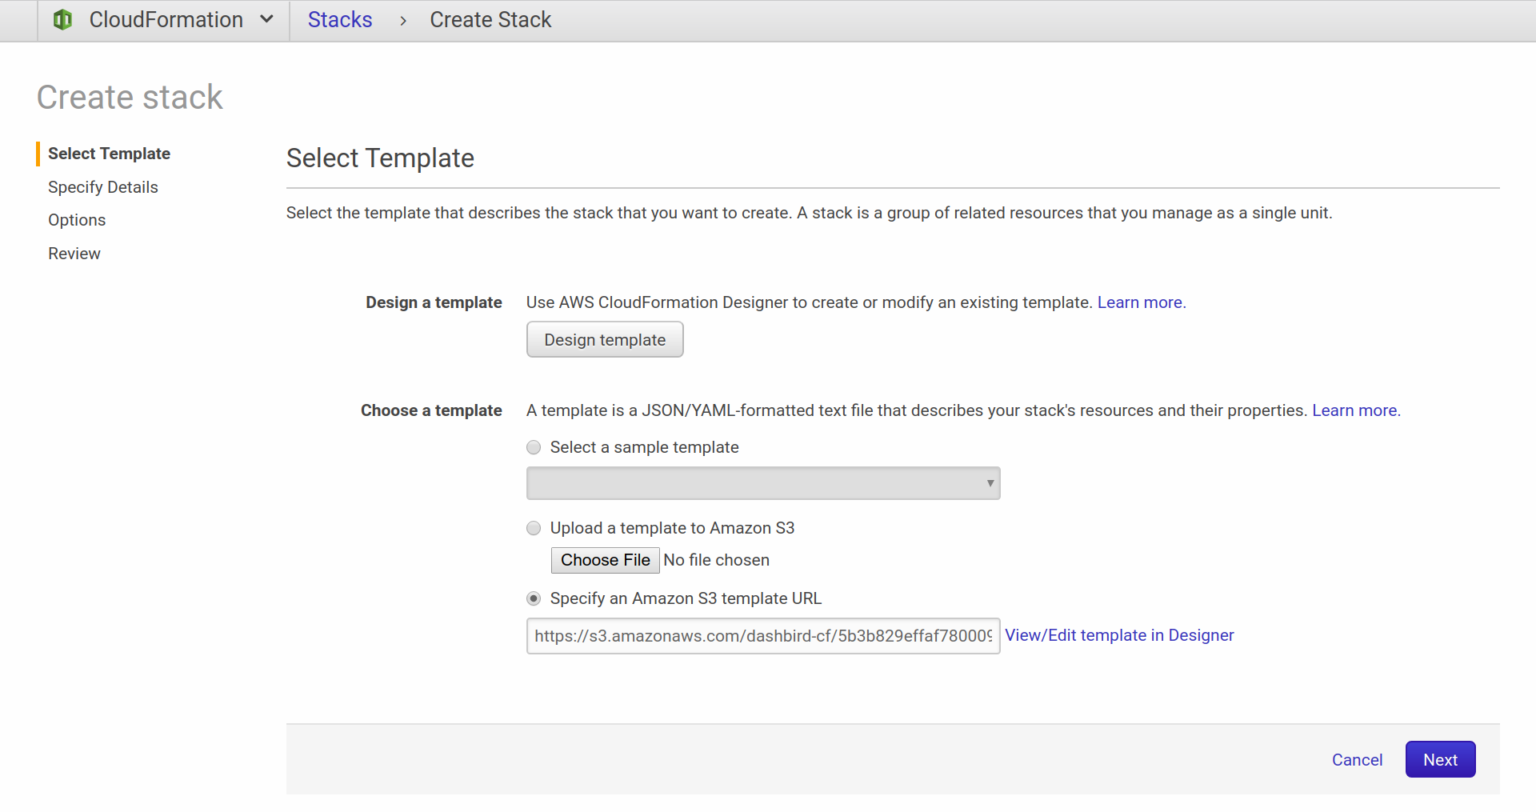Highlight the Select Template step

(108, 153)
